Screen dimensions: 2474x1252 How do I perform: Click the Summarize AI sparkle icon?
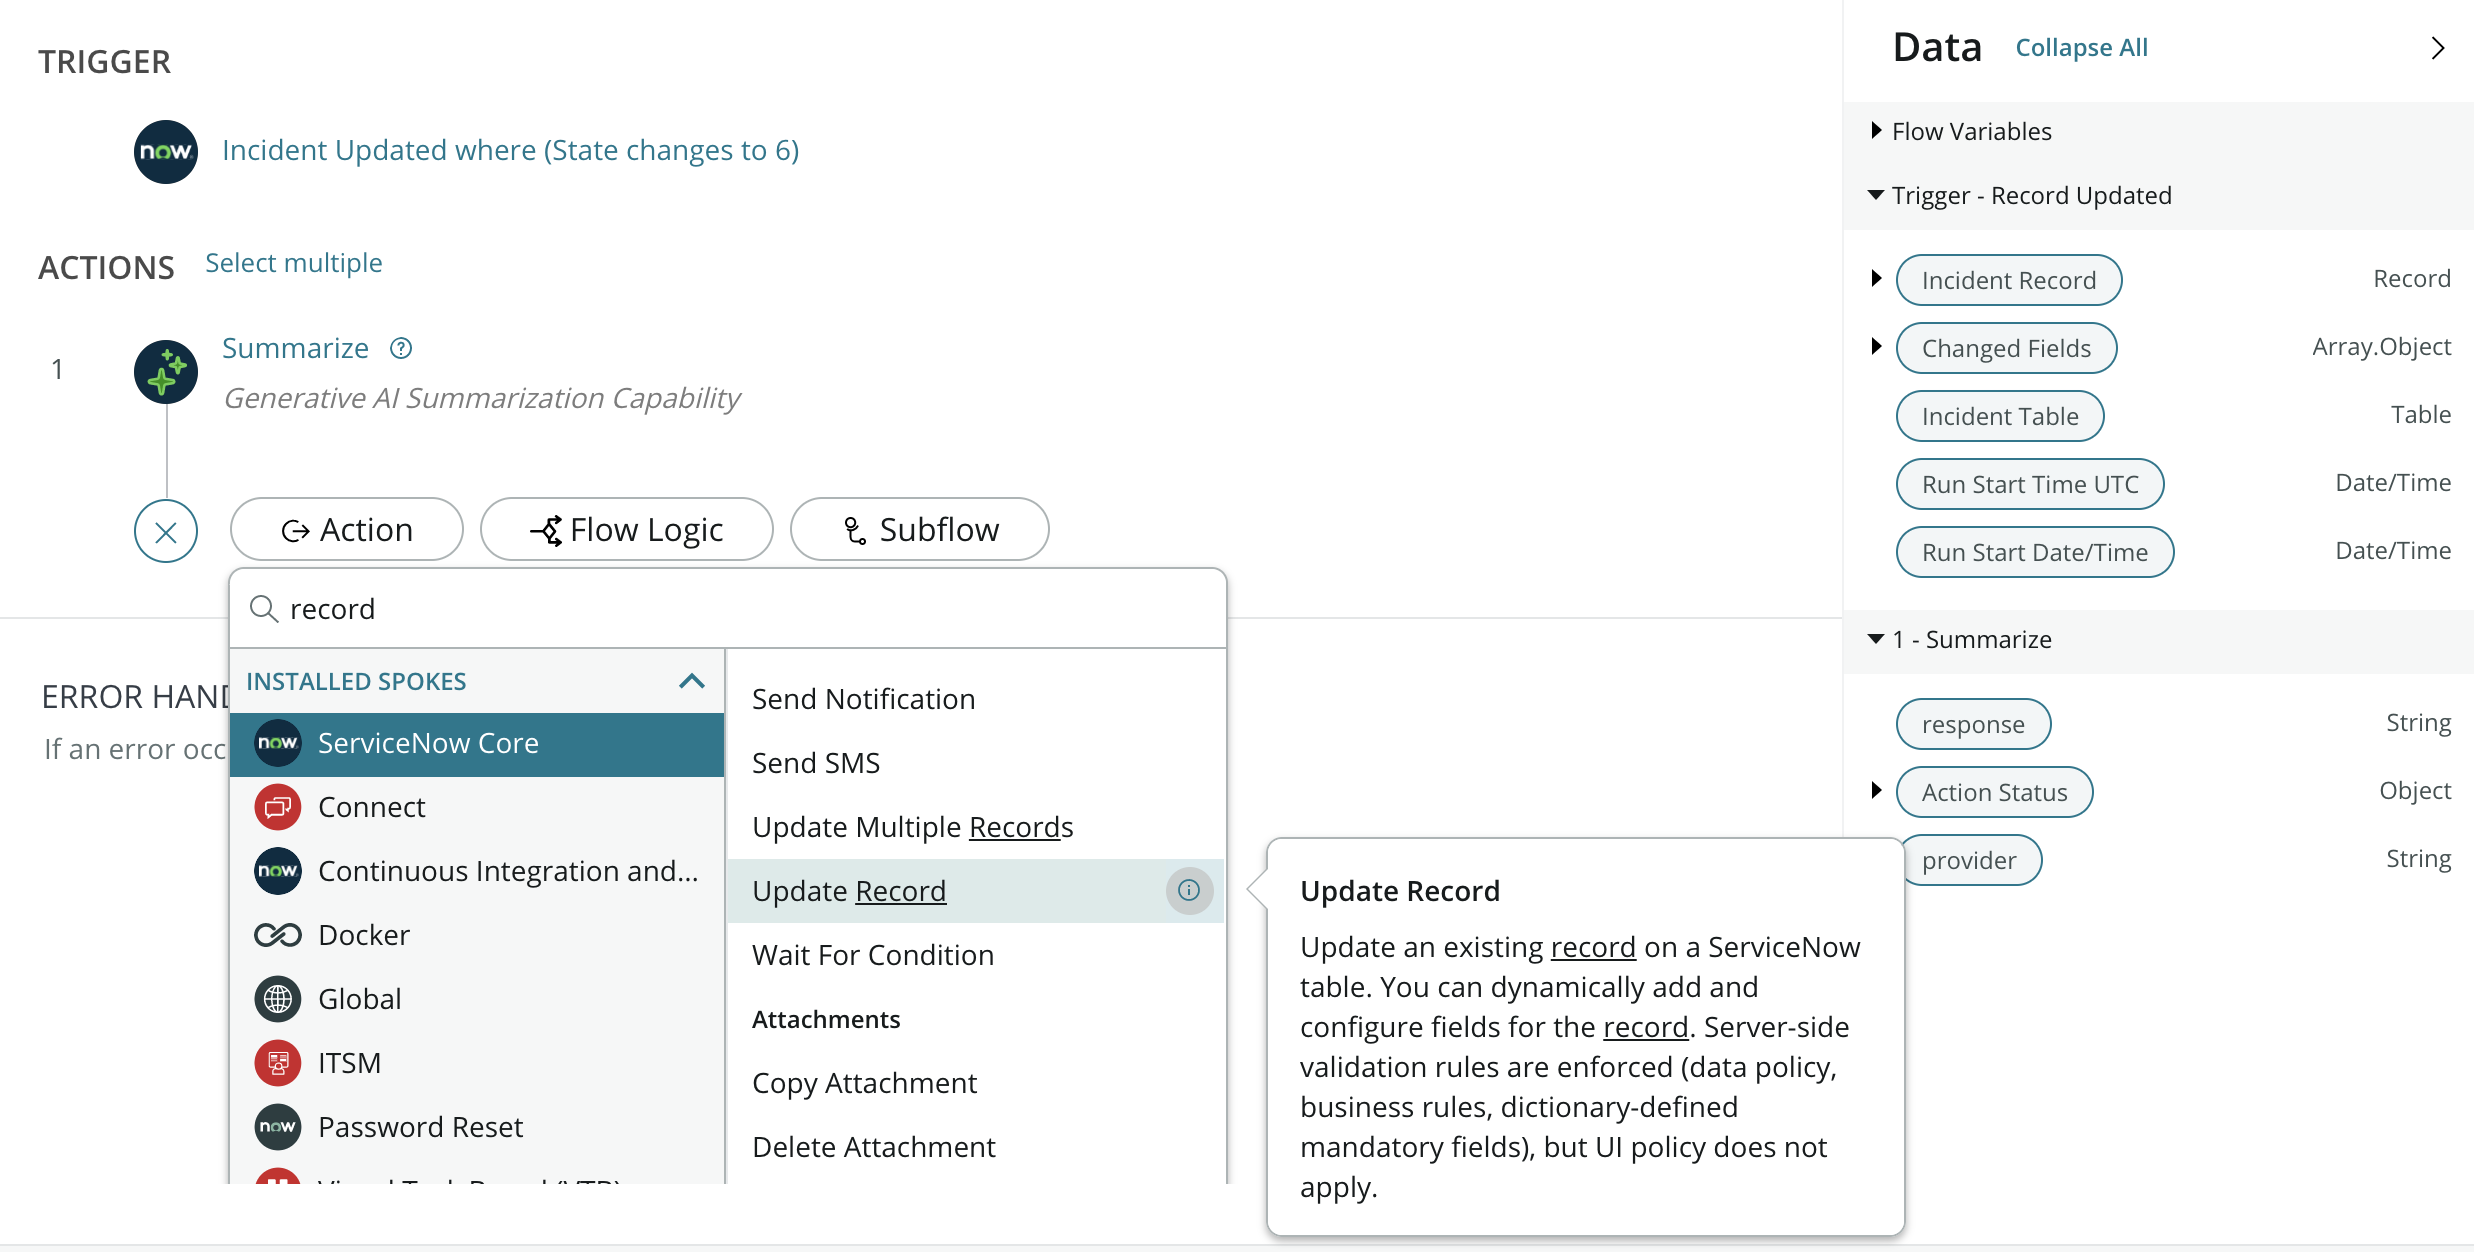pyautogui.click(x=166, y=371)
